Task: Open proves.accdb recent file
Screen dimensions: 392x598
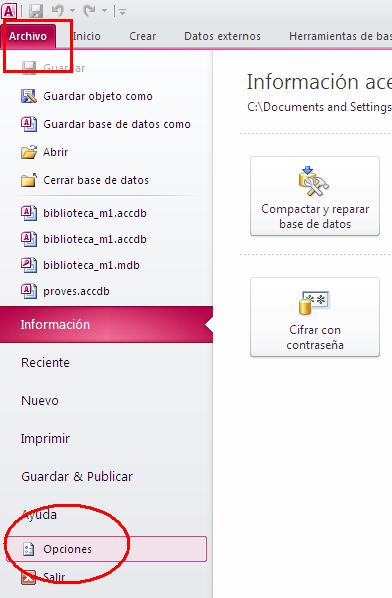Action: [77, 291]
